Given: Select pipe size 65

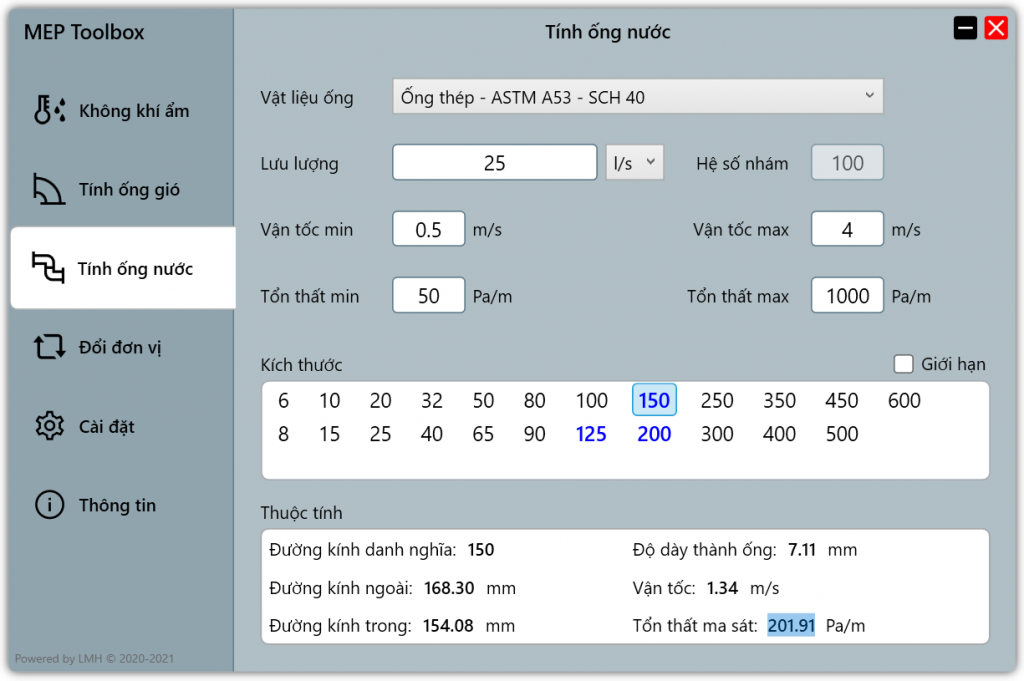Looking at the screenshot, I should pos(483,434).
